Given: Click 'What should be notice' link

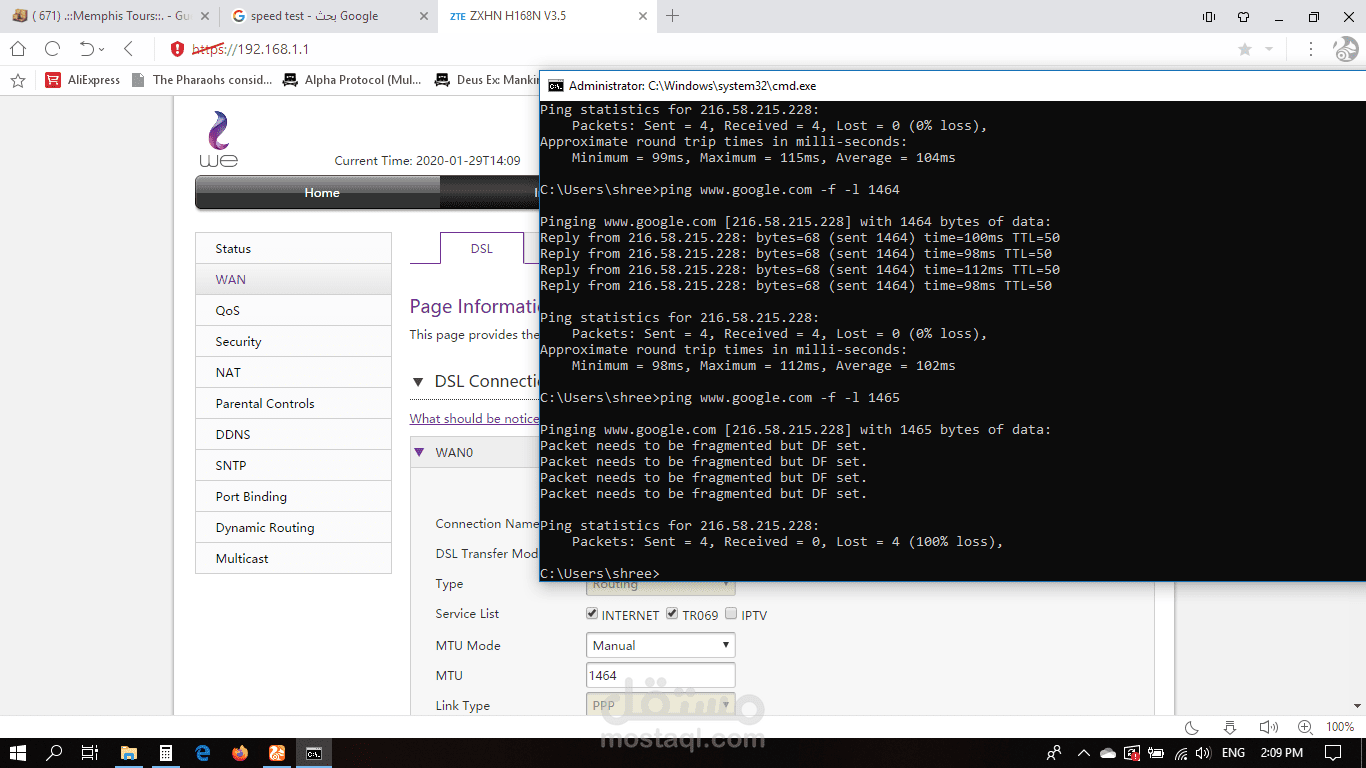Looking at the screenshot, I should pos(474,419).
